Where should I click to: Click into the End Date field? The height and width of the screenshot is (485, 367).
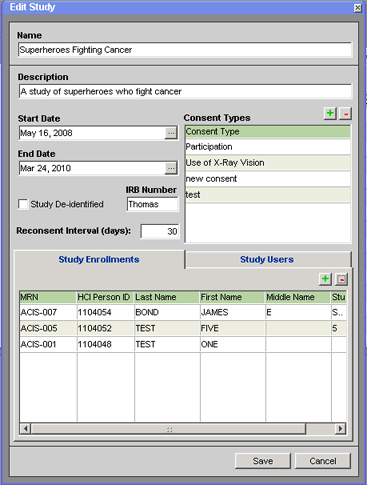click(92, 168)
